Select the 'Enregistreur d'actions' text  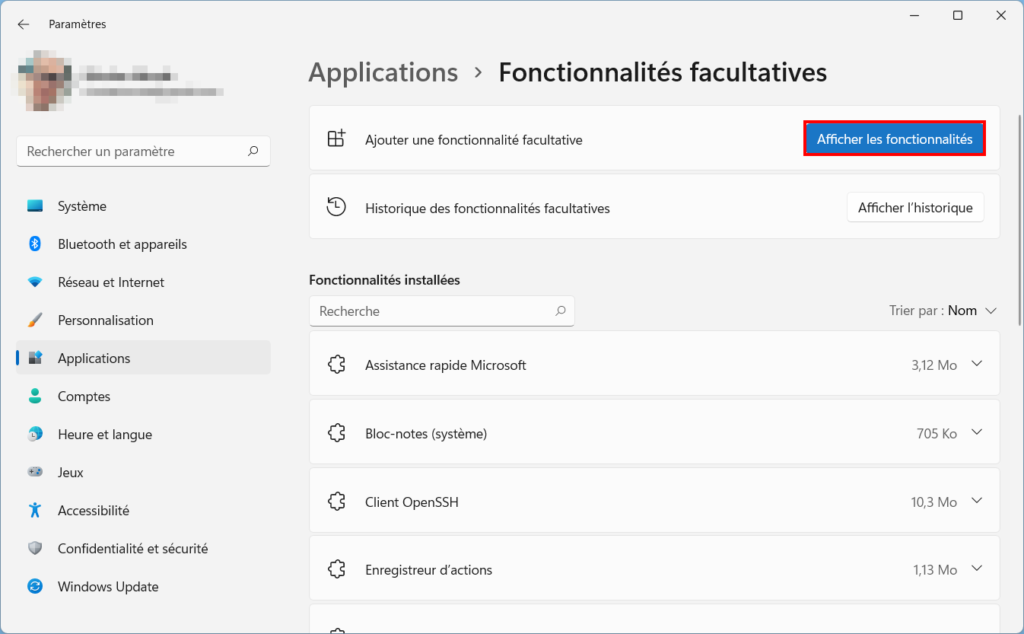tap(428, 570)
